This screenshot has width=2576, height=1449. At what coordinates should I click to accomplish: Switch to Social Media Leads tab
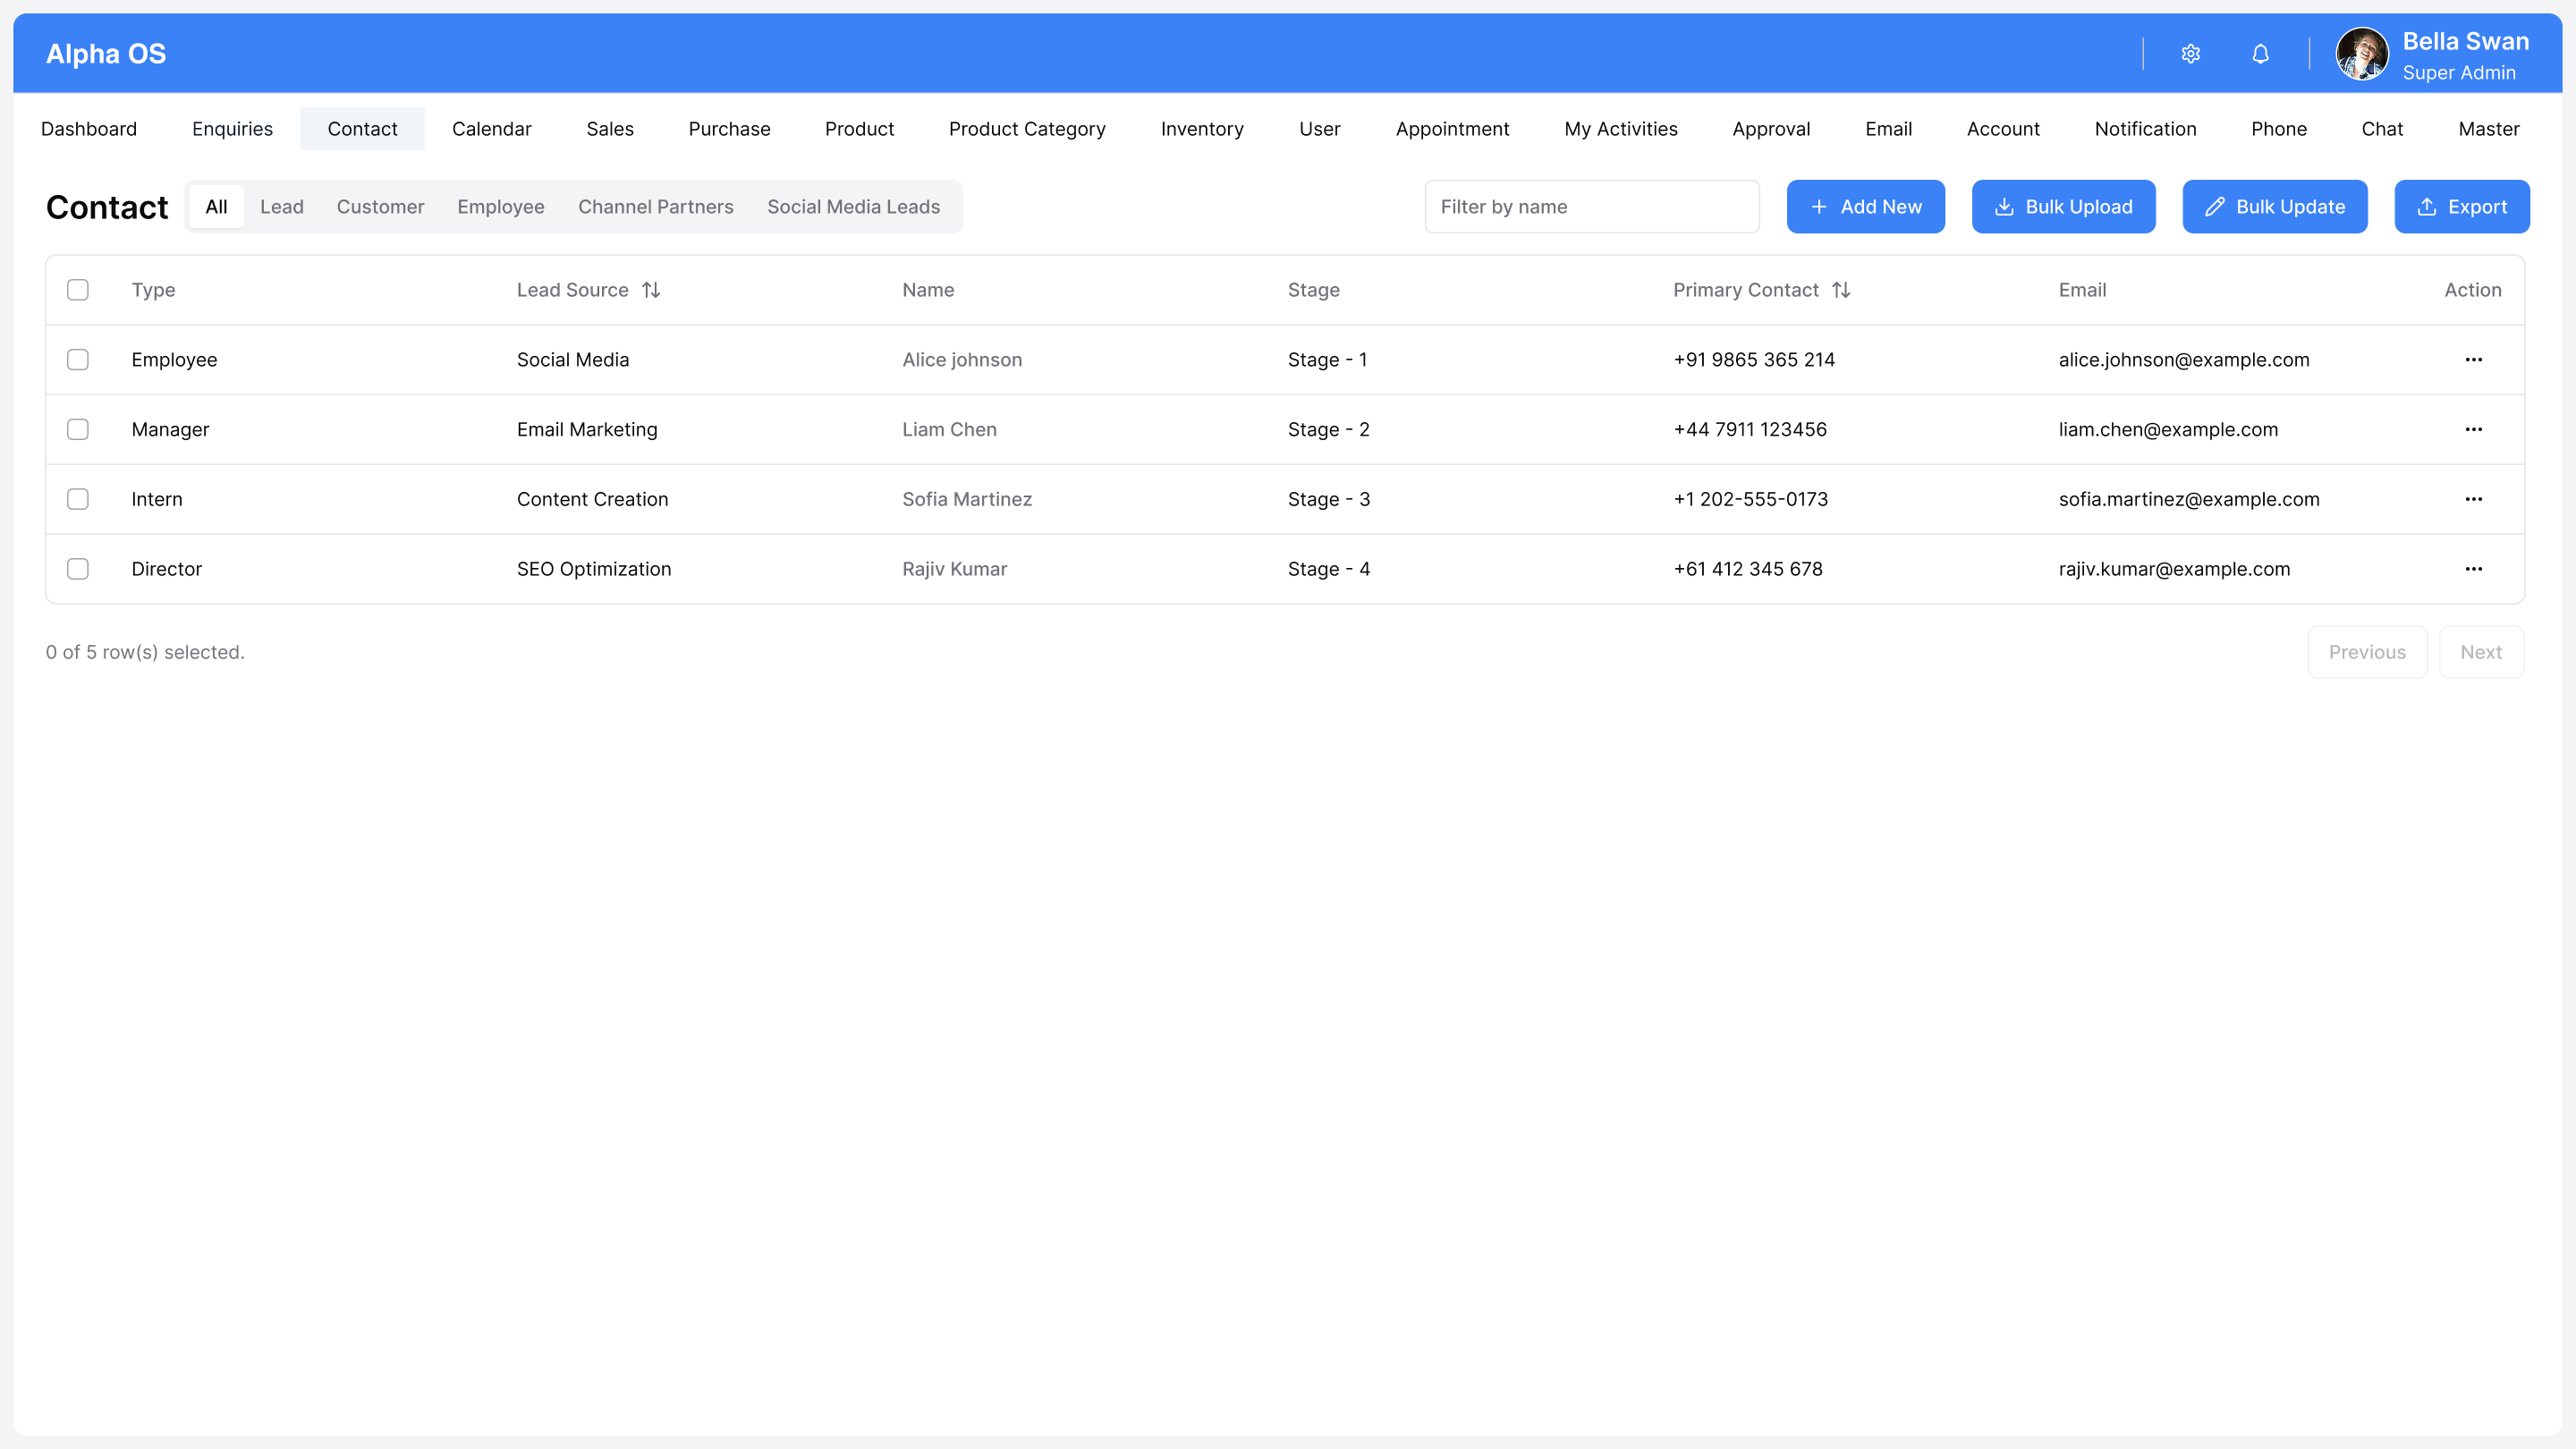[x=853, y=207]
